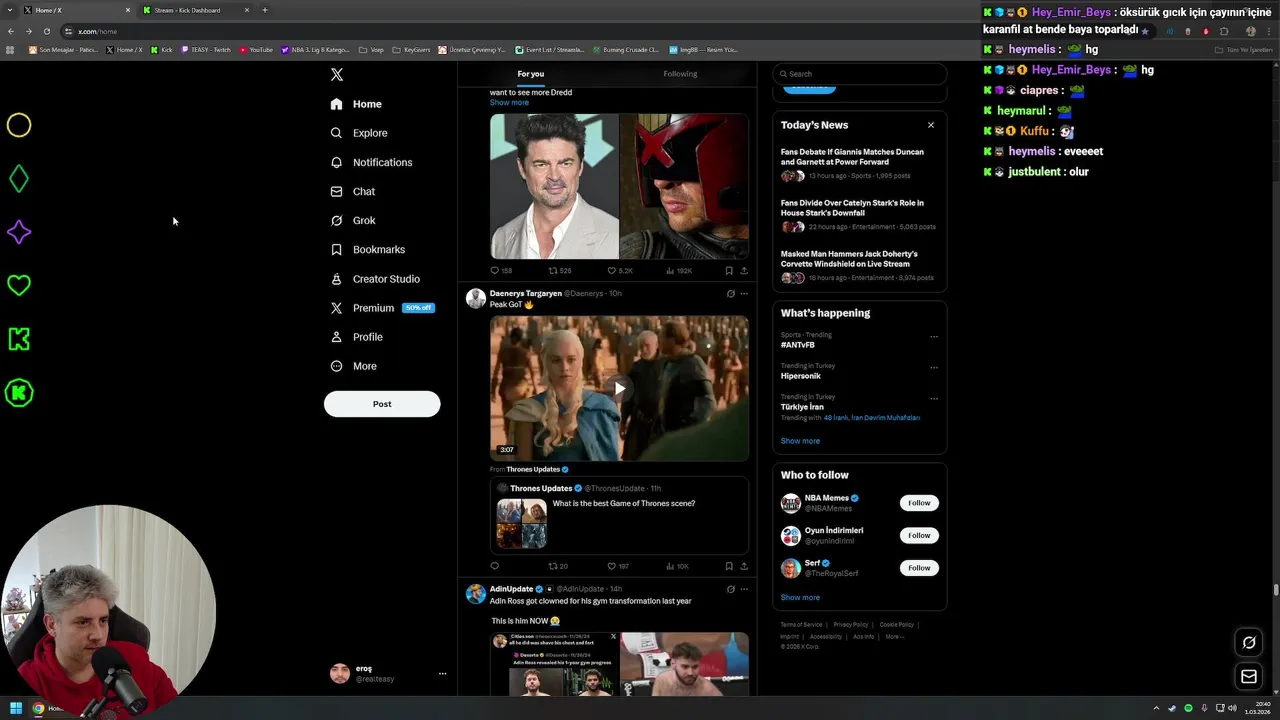This screenshot has height=720, width=1280.
Task: Open the quoted Thrones Updates post
Action: tap(619, 514)
